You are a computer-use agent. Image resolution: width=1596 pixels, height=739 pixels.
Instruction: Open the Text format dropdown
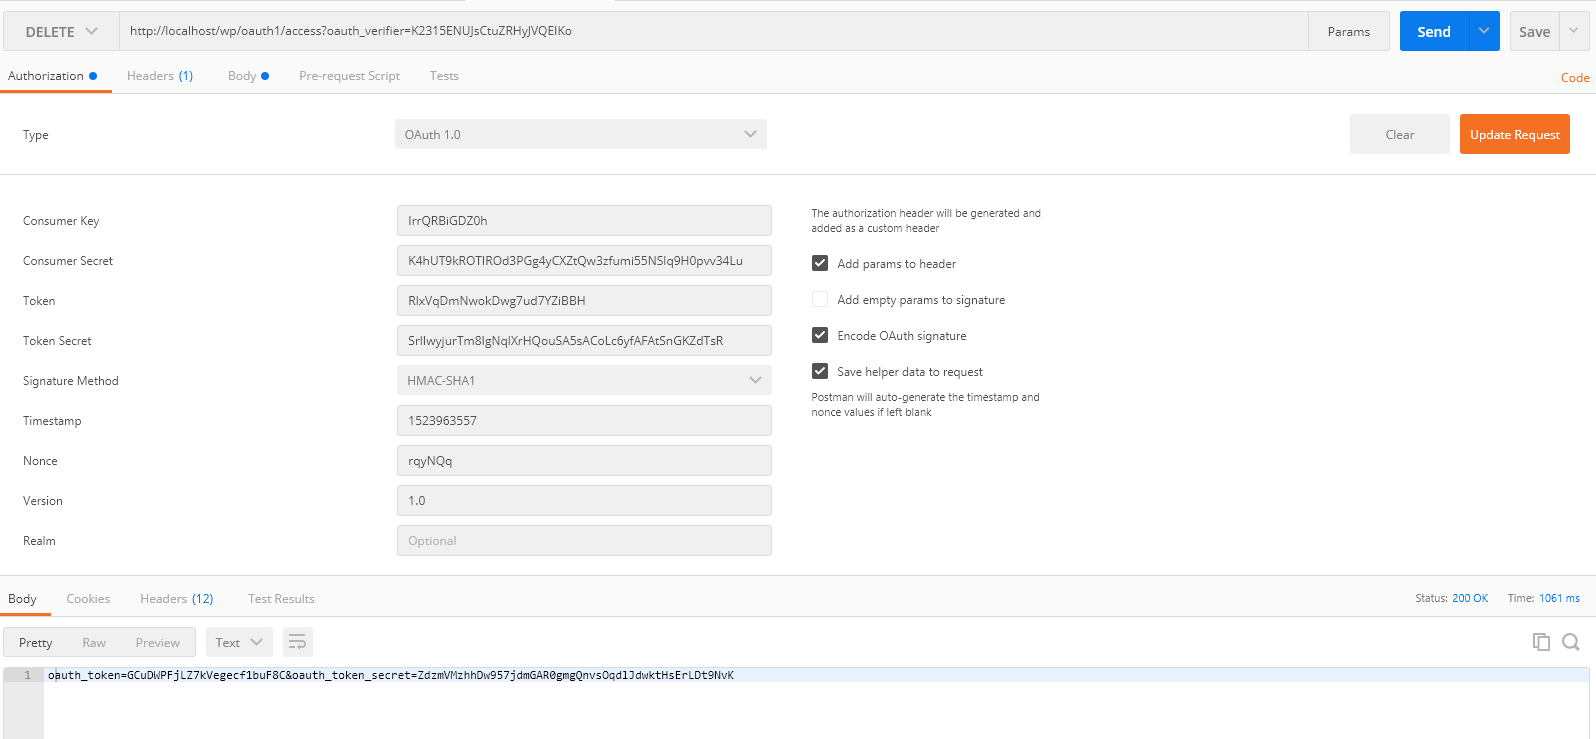tap(238, 642)
